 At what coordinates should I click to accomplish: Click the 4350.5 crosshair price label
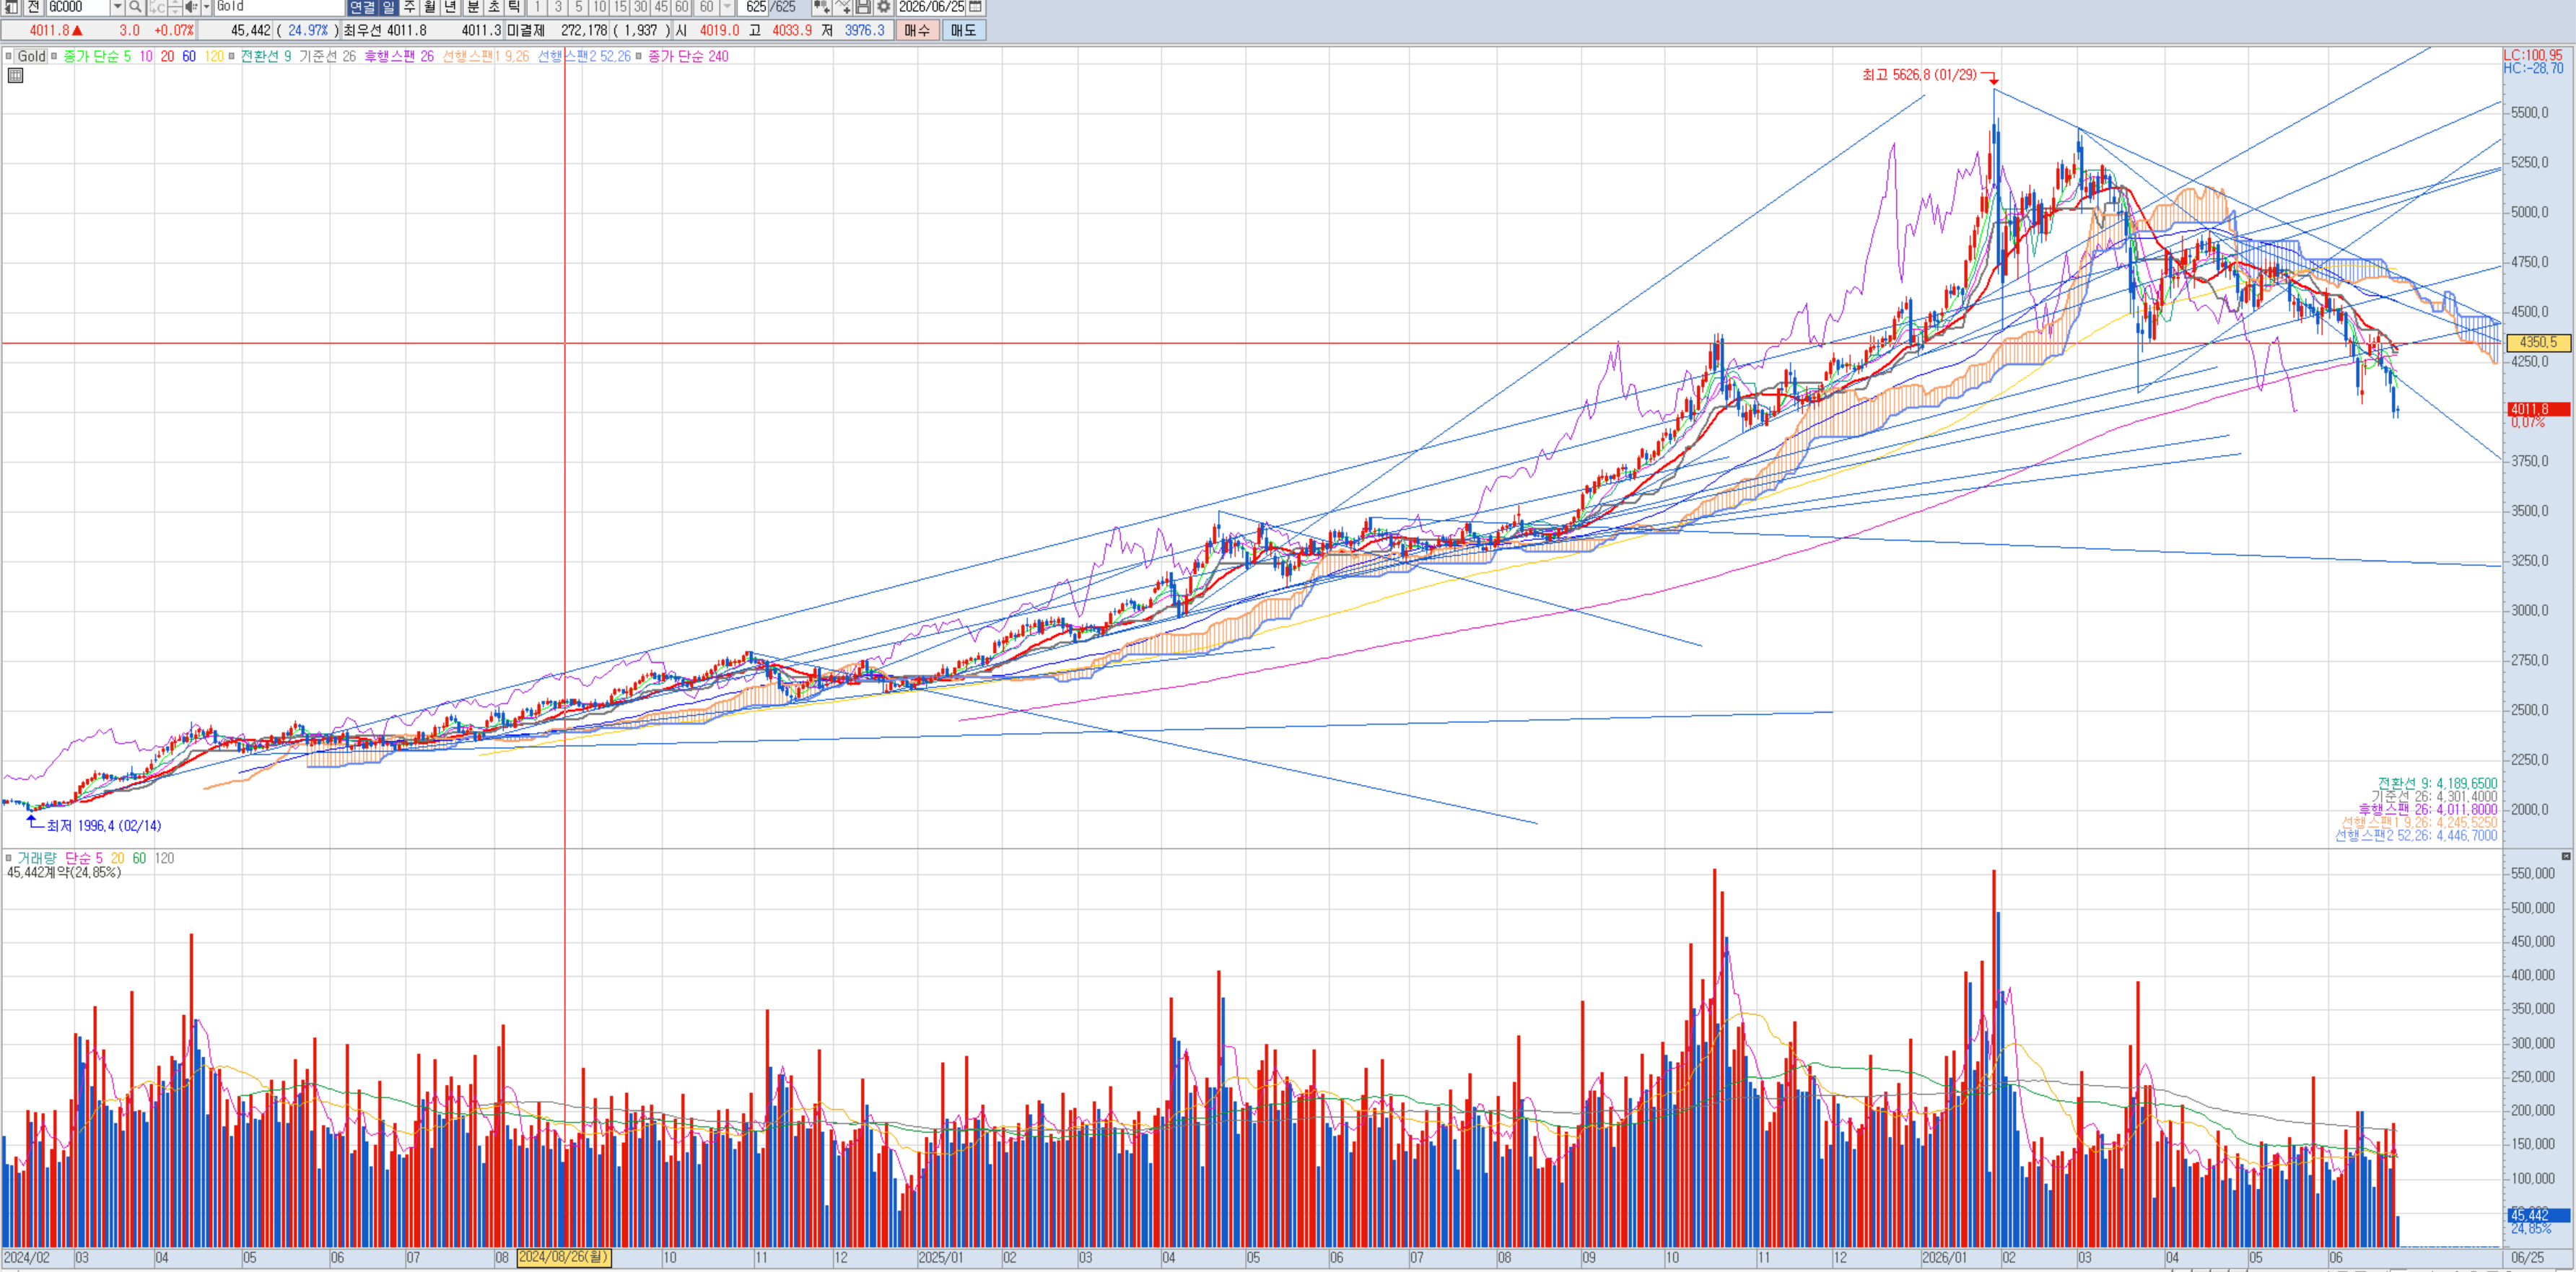(2538, 342)
